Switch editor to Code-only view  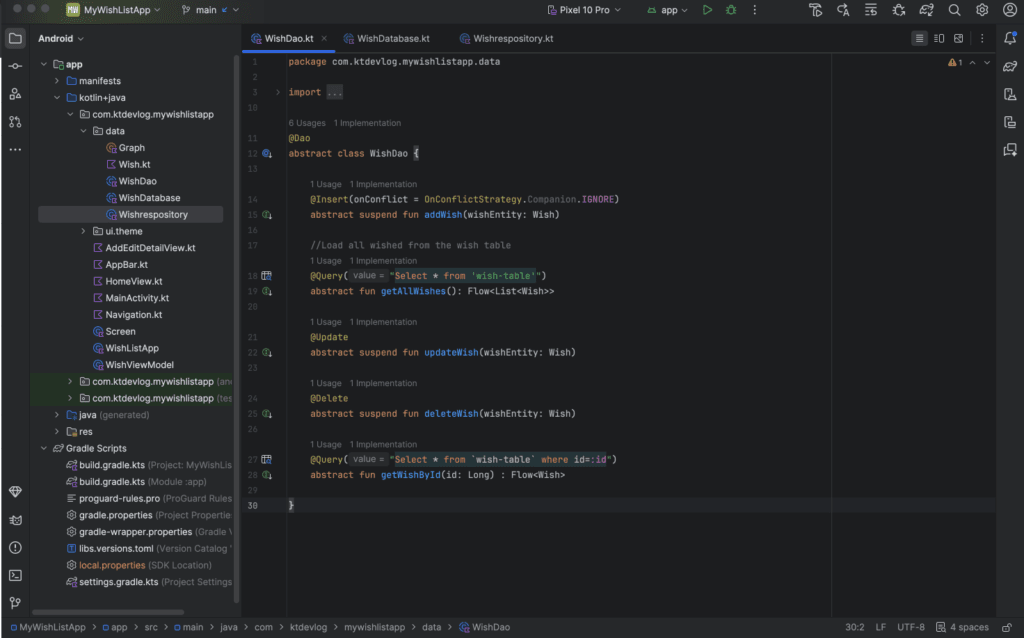(x=919, y=39)
